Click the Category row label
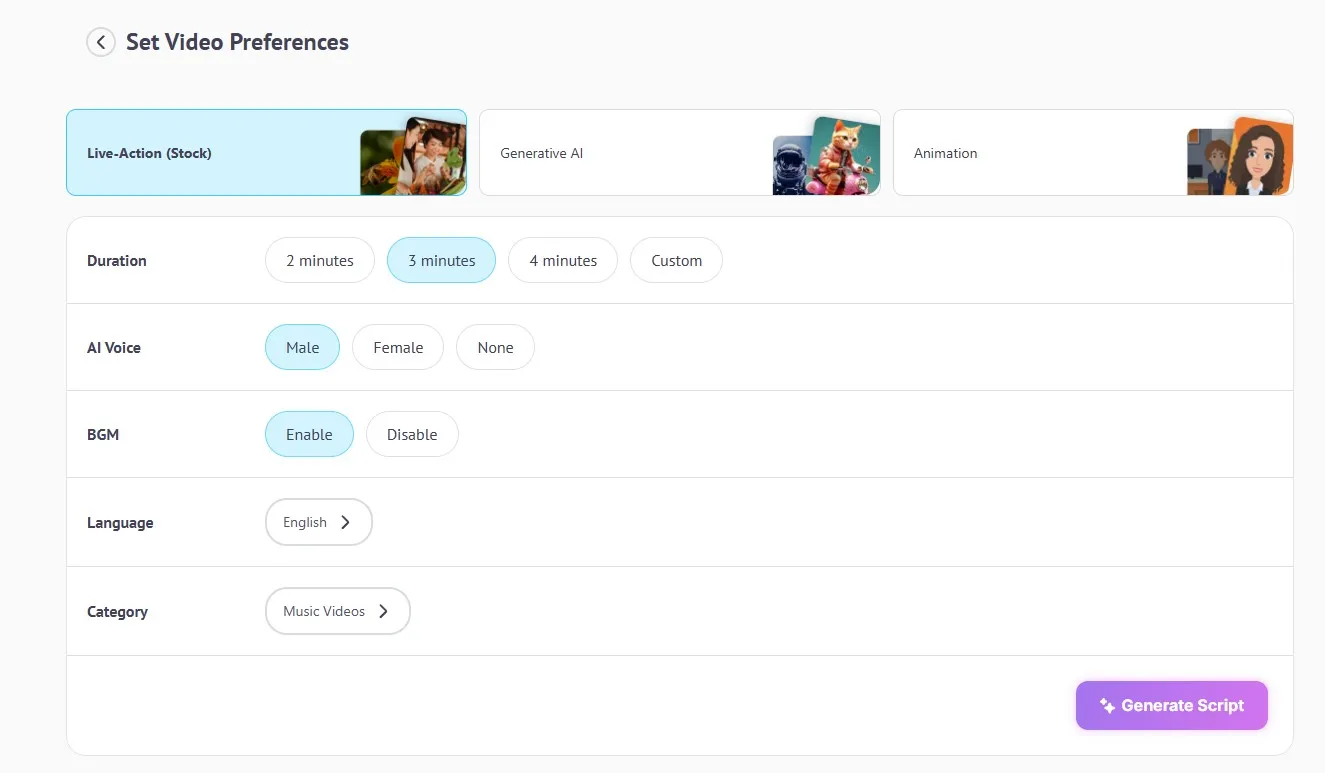Image resolution: width=1325 pixels, height=773 pixels. click(x=117, y=612)
